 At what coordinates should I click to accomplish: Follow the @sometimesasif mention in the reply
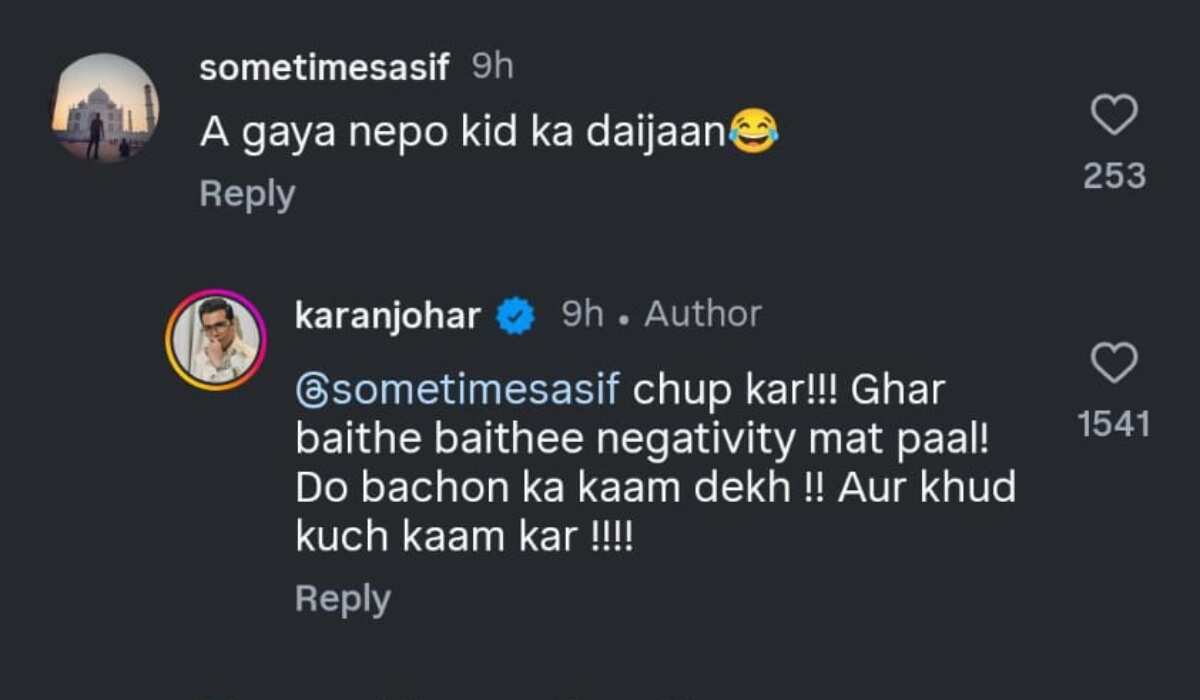[458, 390]
